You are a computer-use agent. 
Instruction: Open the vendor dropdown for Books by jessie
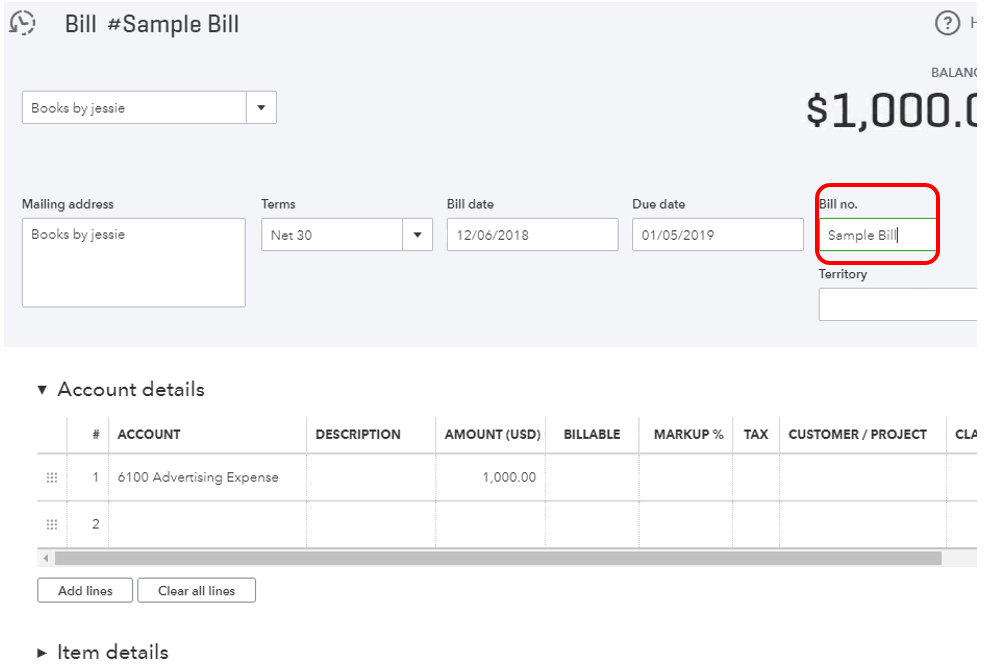[261, 108]
